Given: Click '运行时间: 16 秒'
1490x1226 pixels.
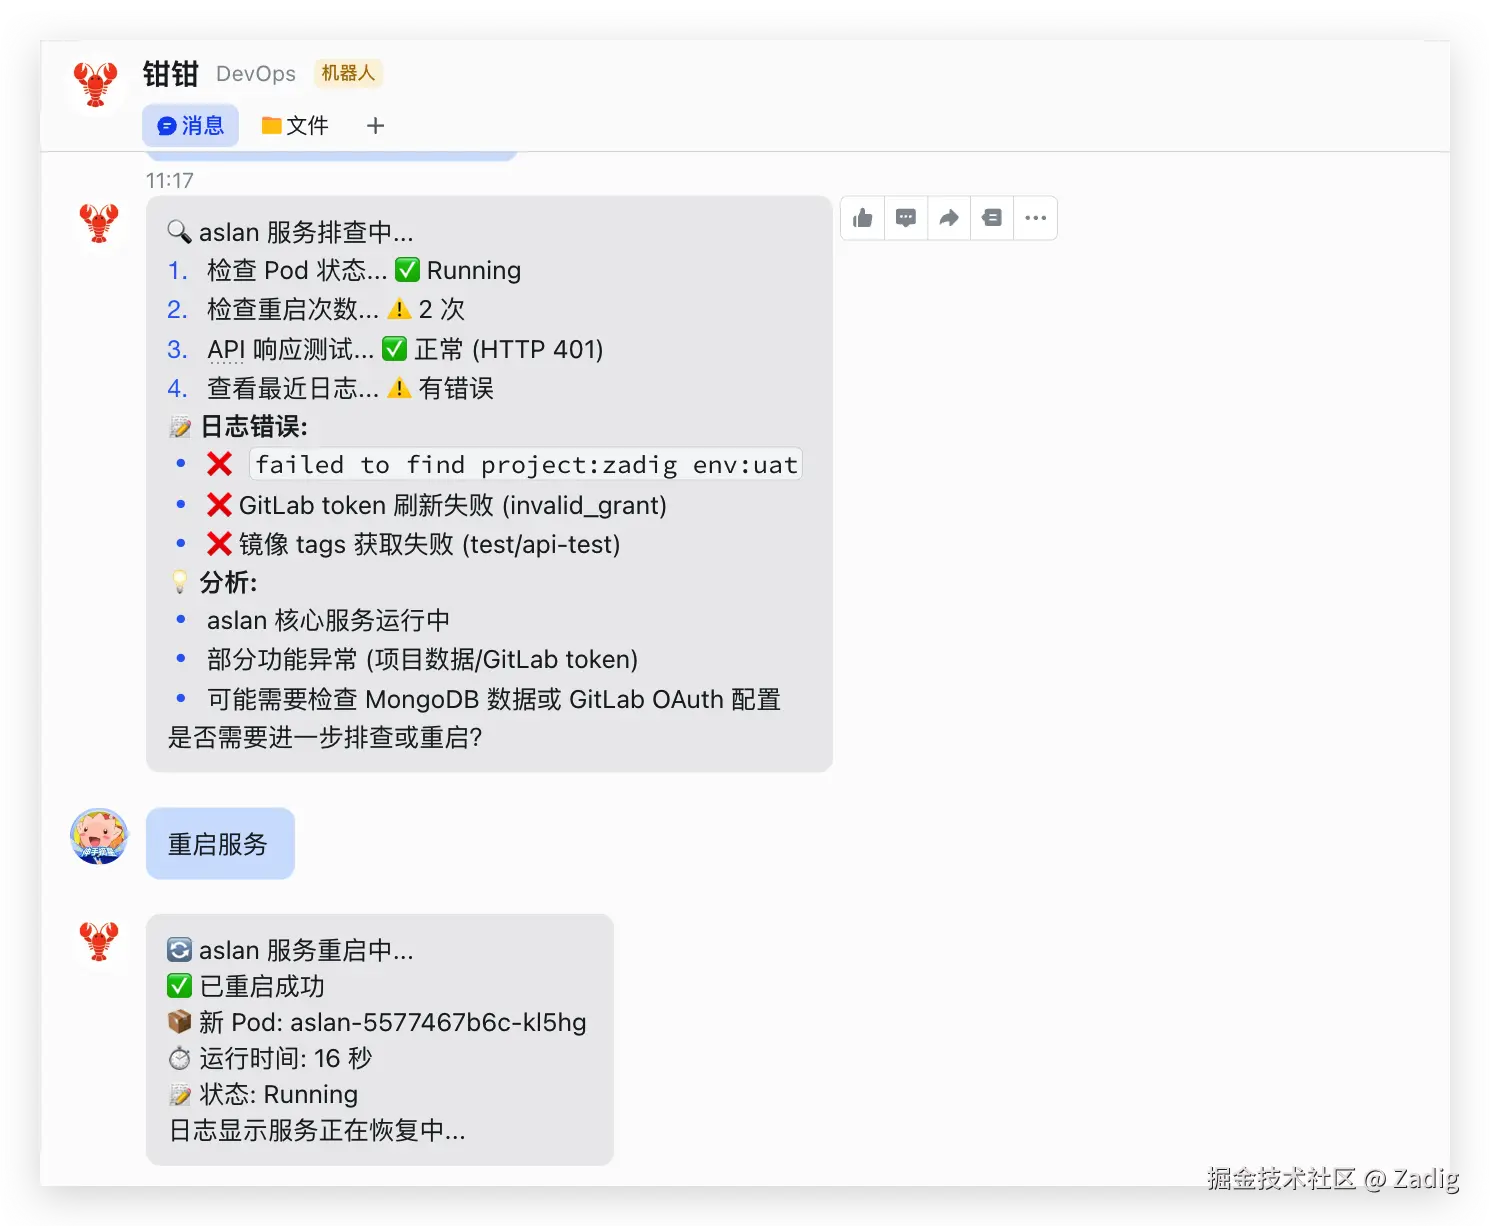Looking at the screenshot, I should pos(286,1058).
